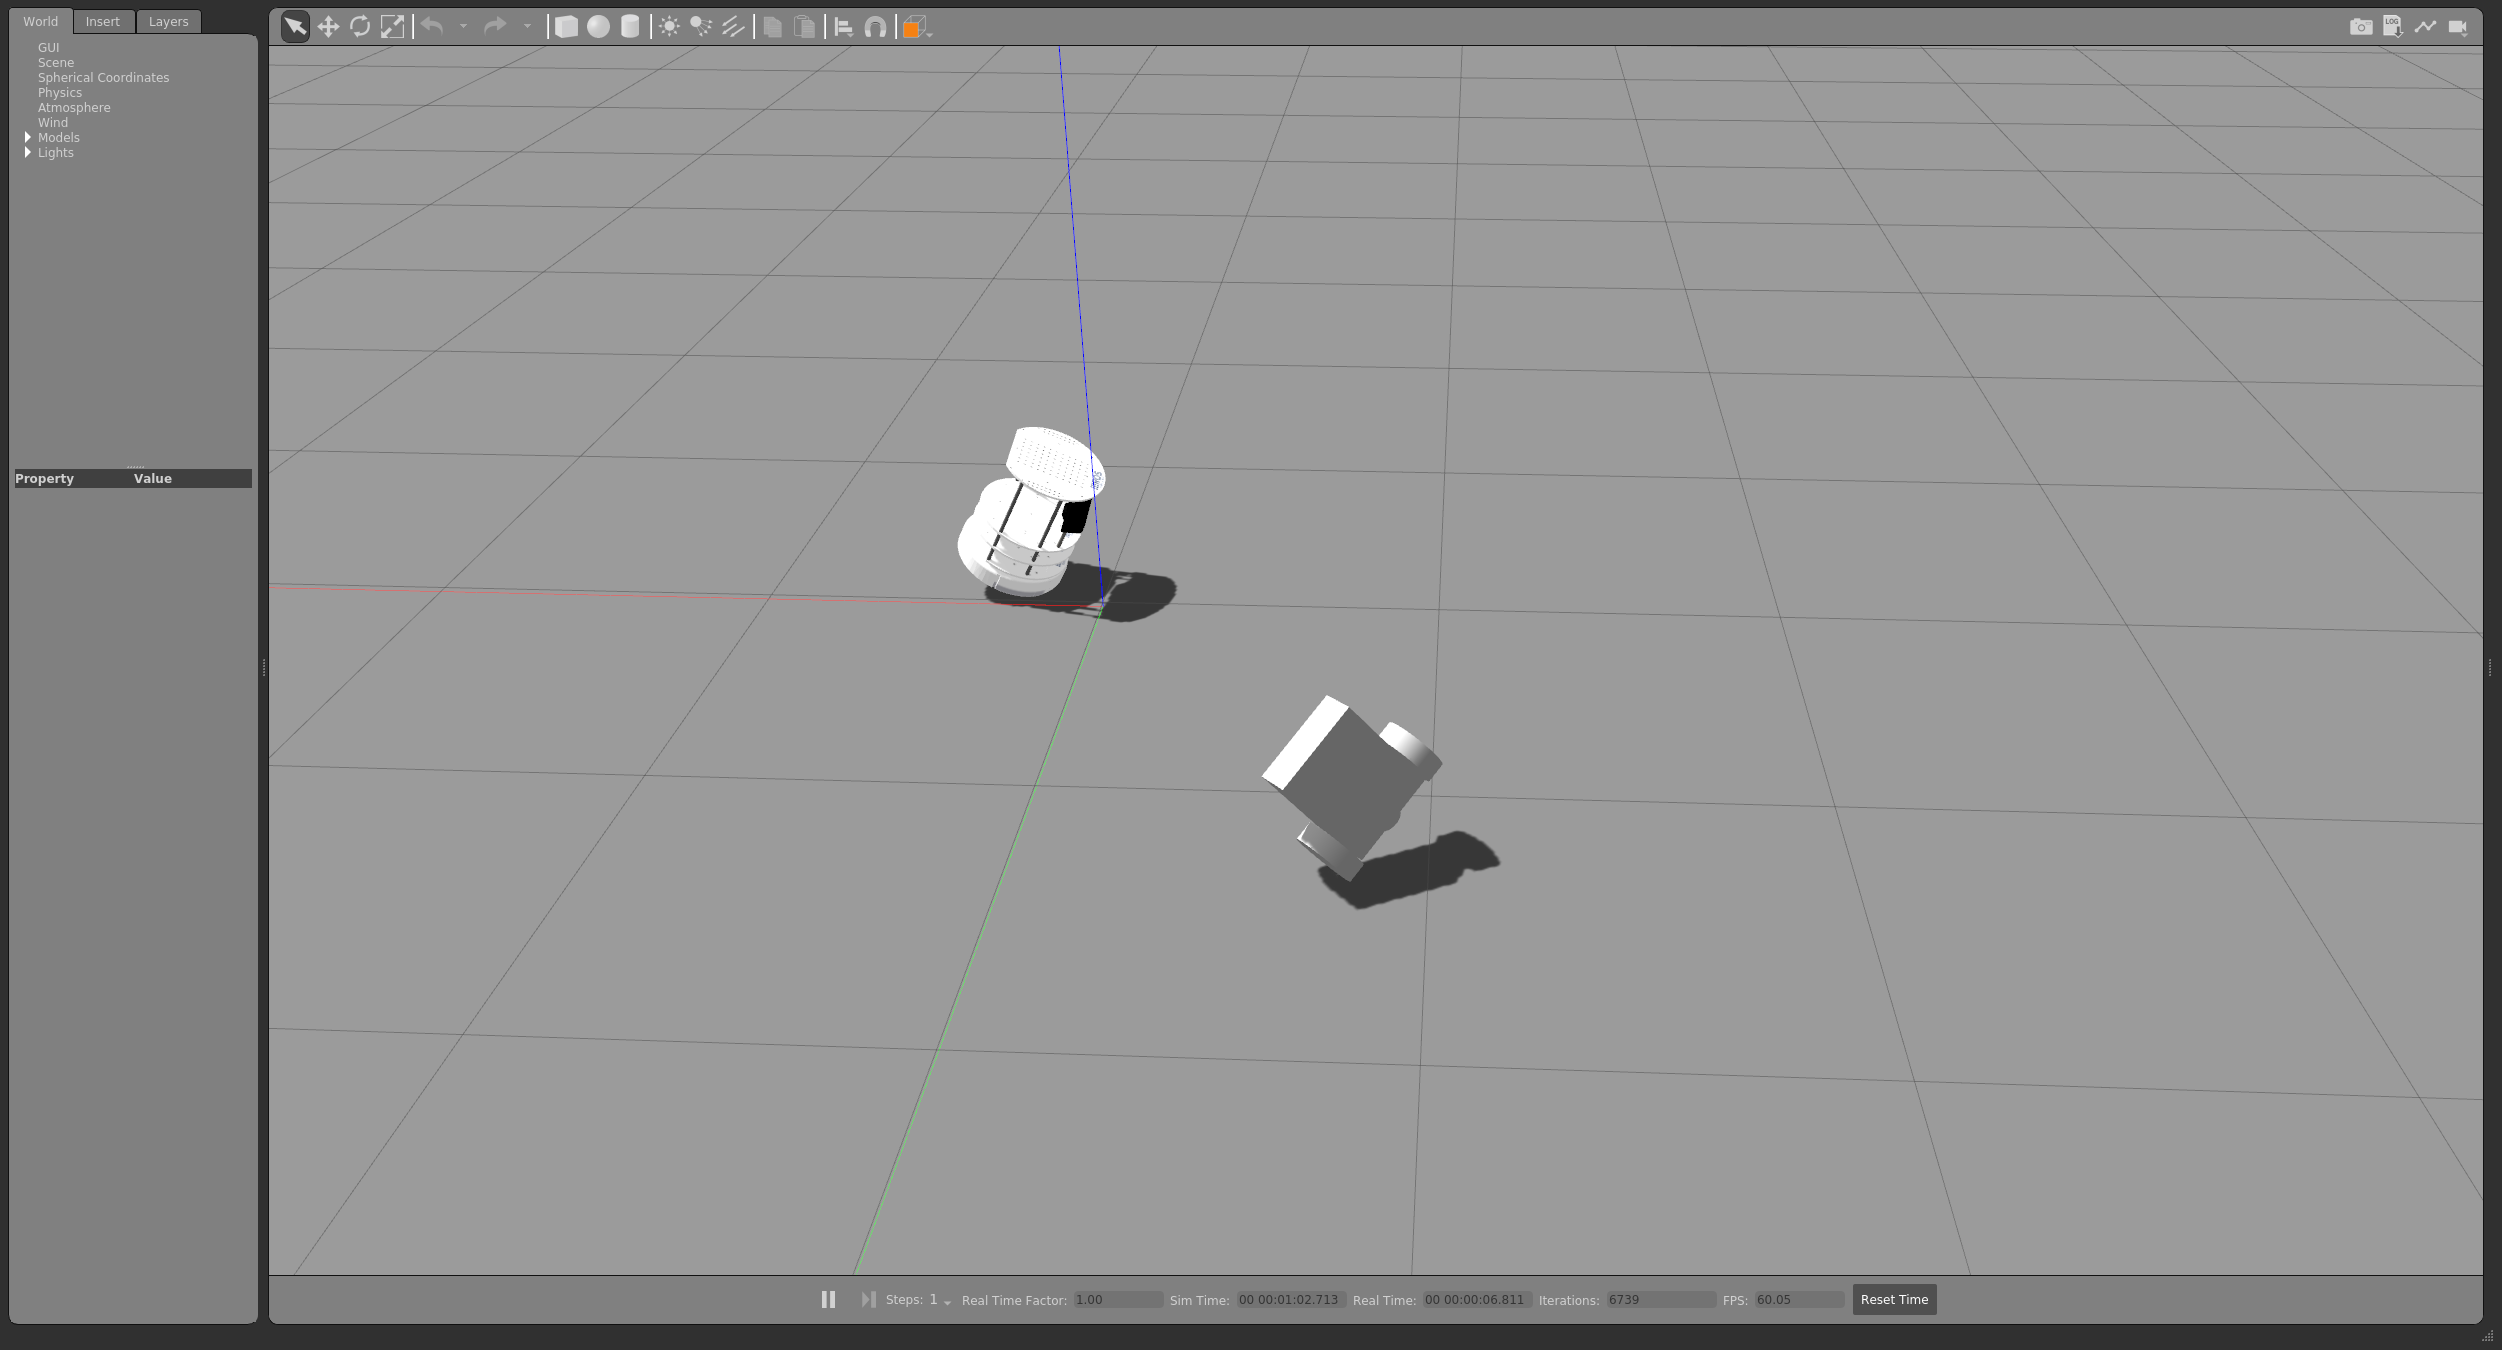Open the view angle dropdown
The width and height of the screenshot is (2502, 1350).
pyautogui.click(x=916, y=27)
